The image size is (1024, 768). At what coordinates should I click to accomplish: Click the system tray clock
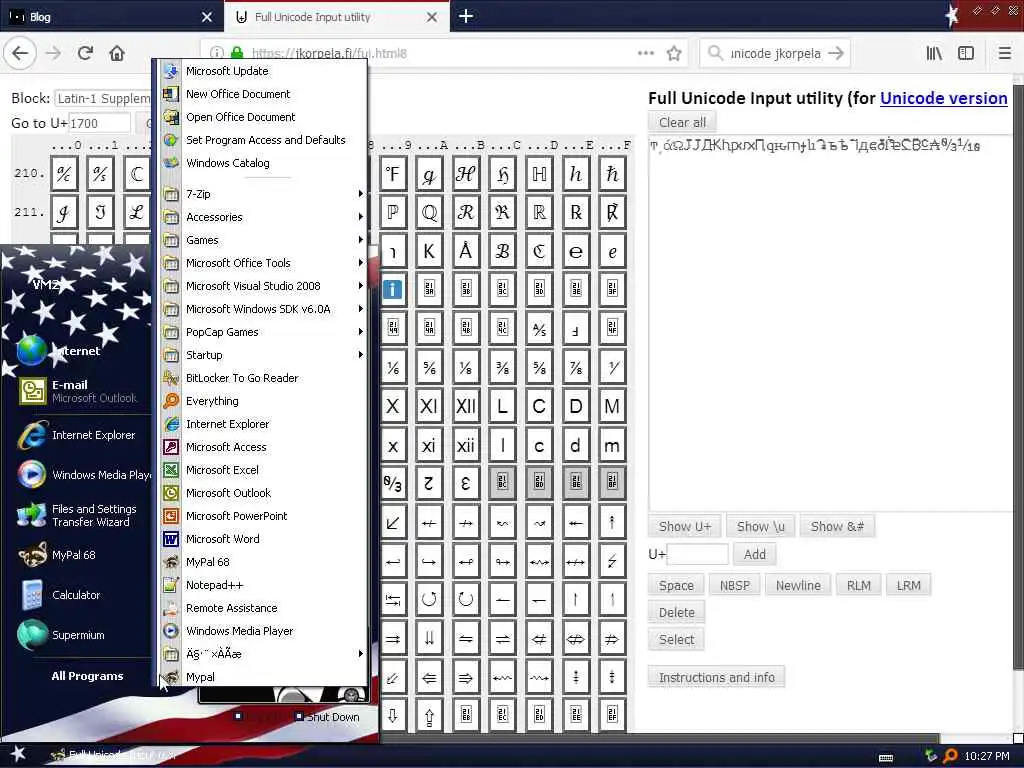(x=987, y=756)
